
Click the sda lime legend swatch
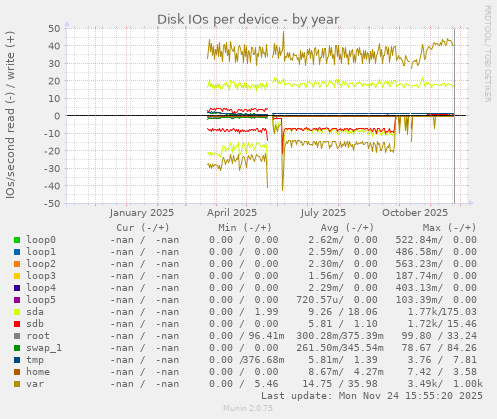click(x=17, y=312)
